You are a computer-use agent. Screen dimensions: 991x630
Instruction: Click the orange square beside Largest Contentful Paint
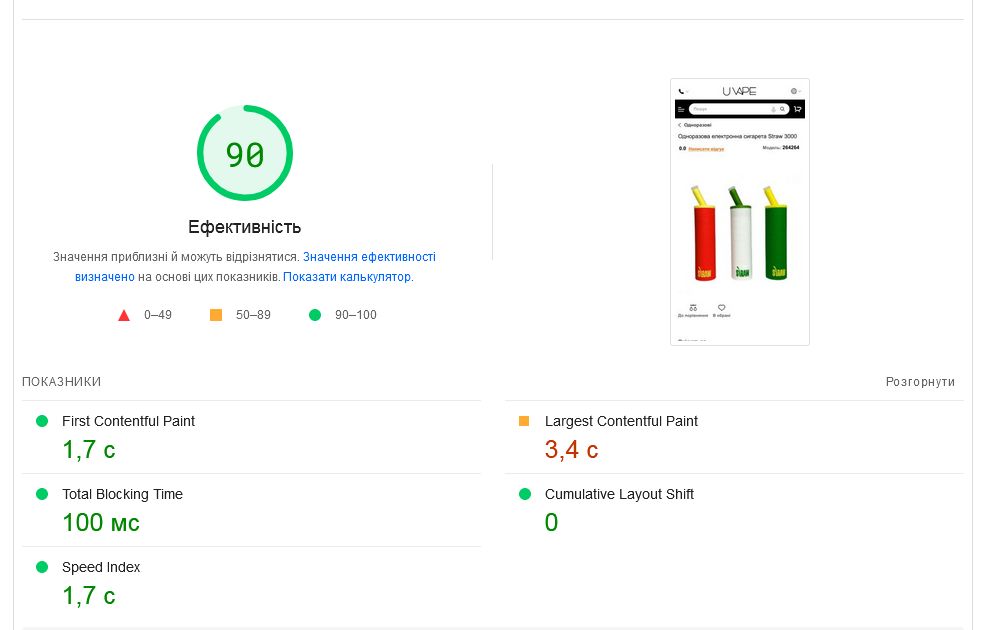[x=524, y=421]
